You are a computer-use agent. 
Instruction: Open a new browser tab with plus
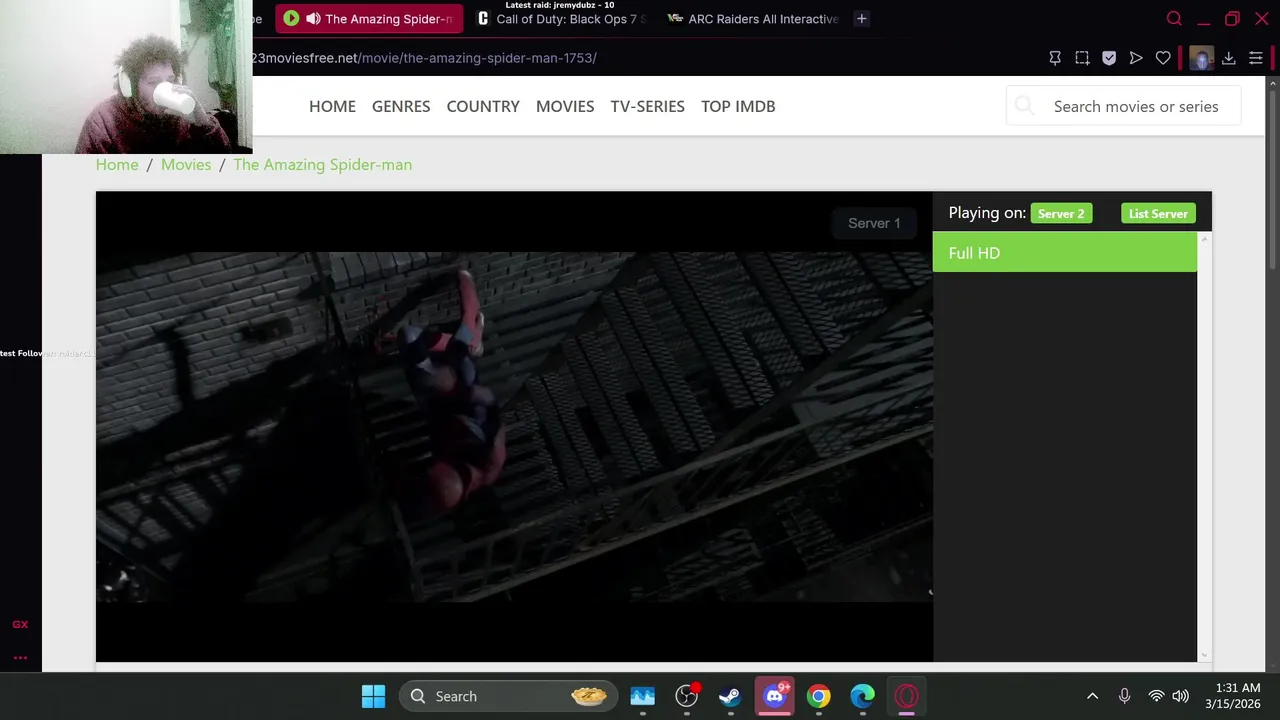click(861, 18)
